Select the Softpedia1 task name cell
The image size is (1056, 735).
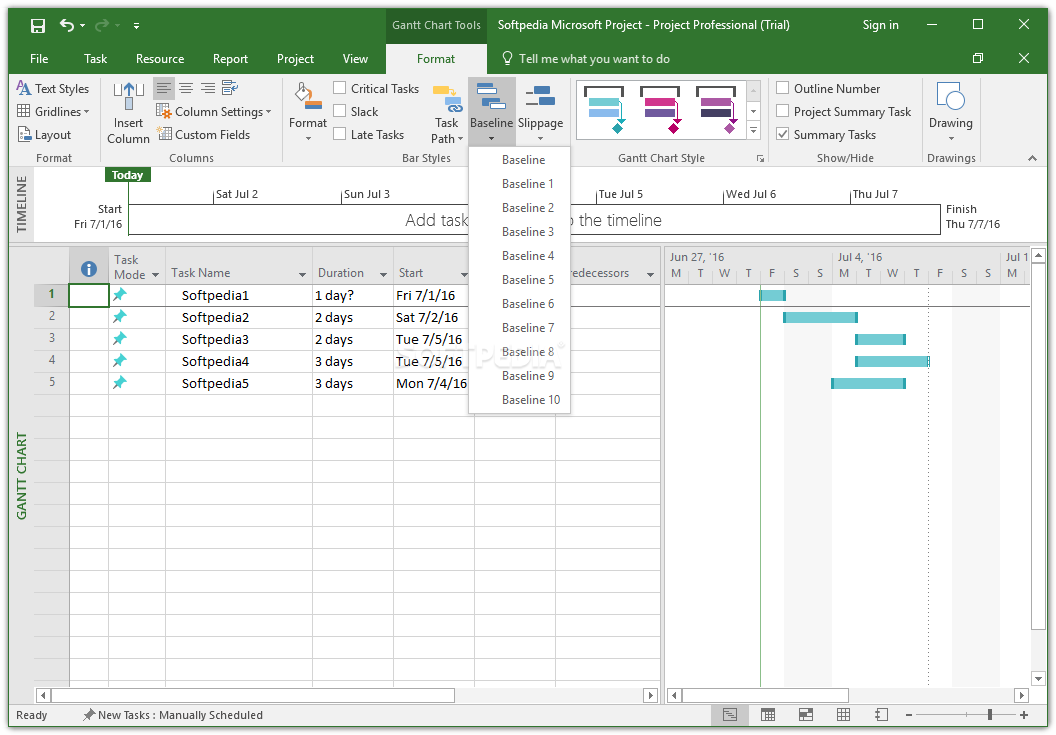(x=238, y=295)
